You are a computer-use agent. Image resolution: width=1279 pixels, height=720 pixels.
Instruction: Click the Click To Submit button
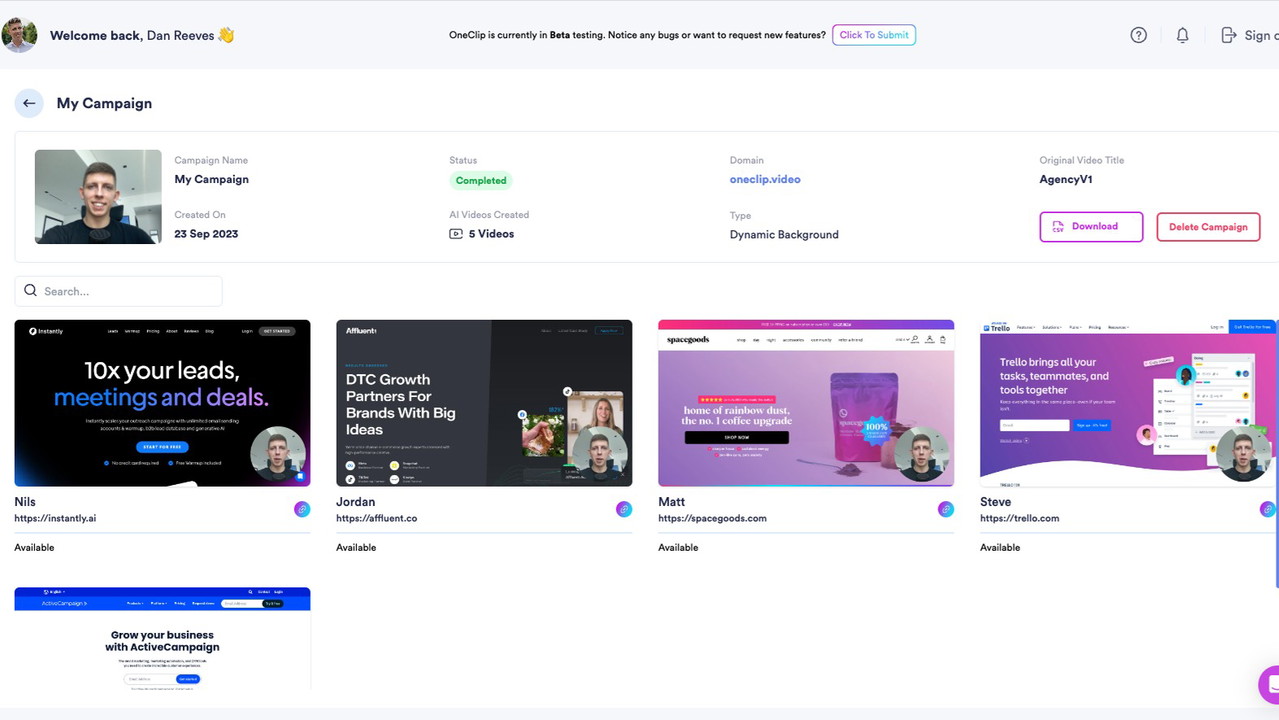coord(874,35)
